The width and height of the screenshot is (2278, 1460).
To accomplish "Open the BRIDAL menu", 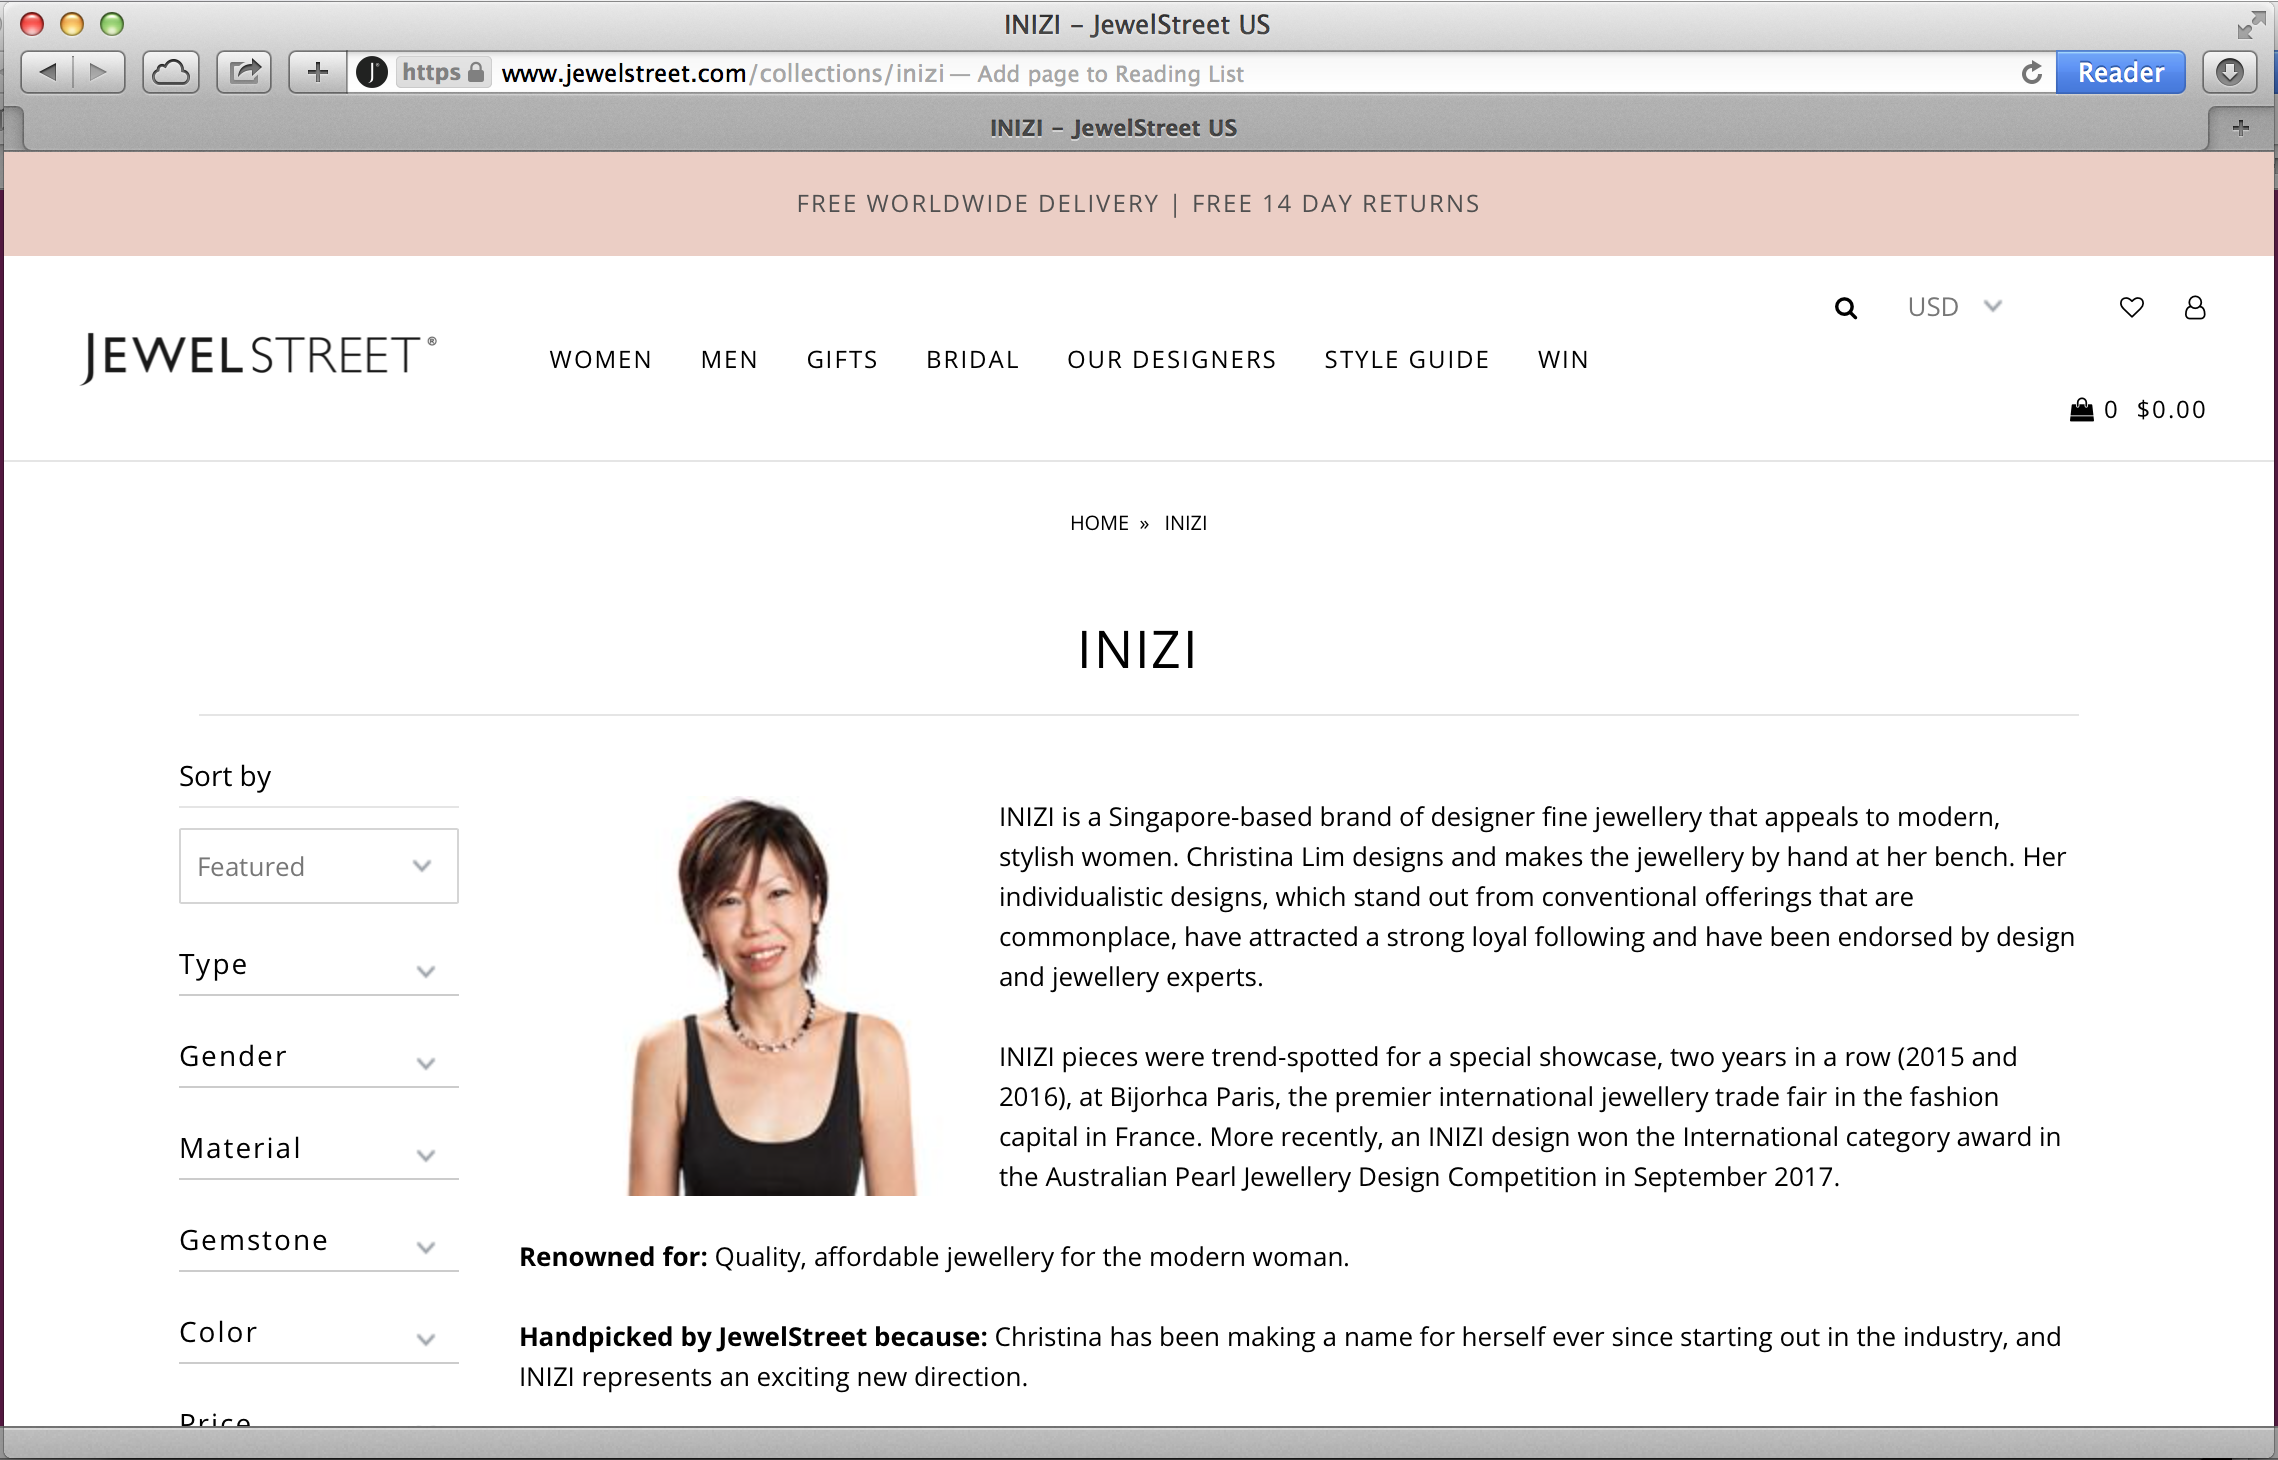I will click(972, 360).
